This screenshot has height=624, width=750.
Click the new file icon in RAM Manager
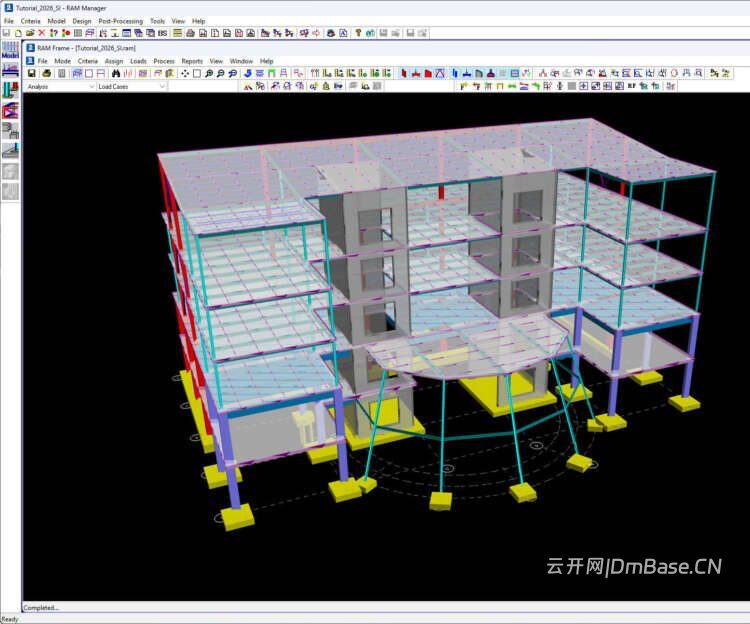[18, 33]
